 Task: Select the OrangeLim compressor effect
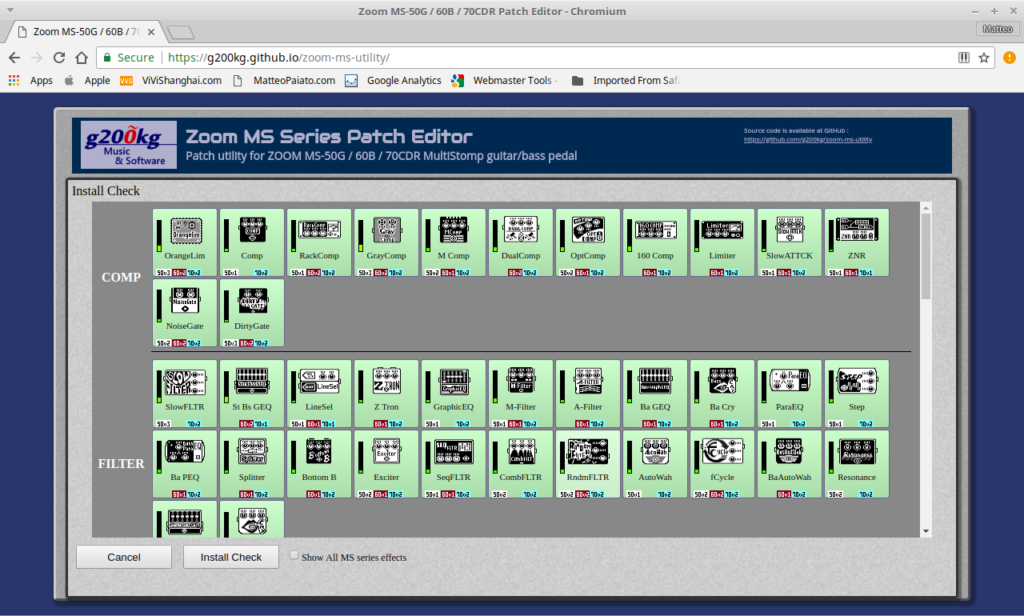(x=185, y=242)
